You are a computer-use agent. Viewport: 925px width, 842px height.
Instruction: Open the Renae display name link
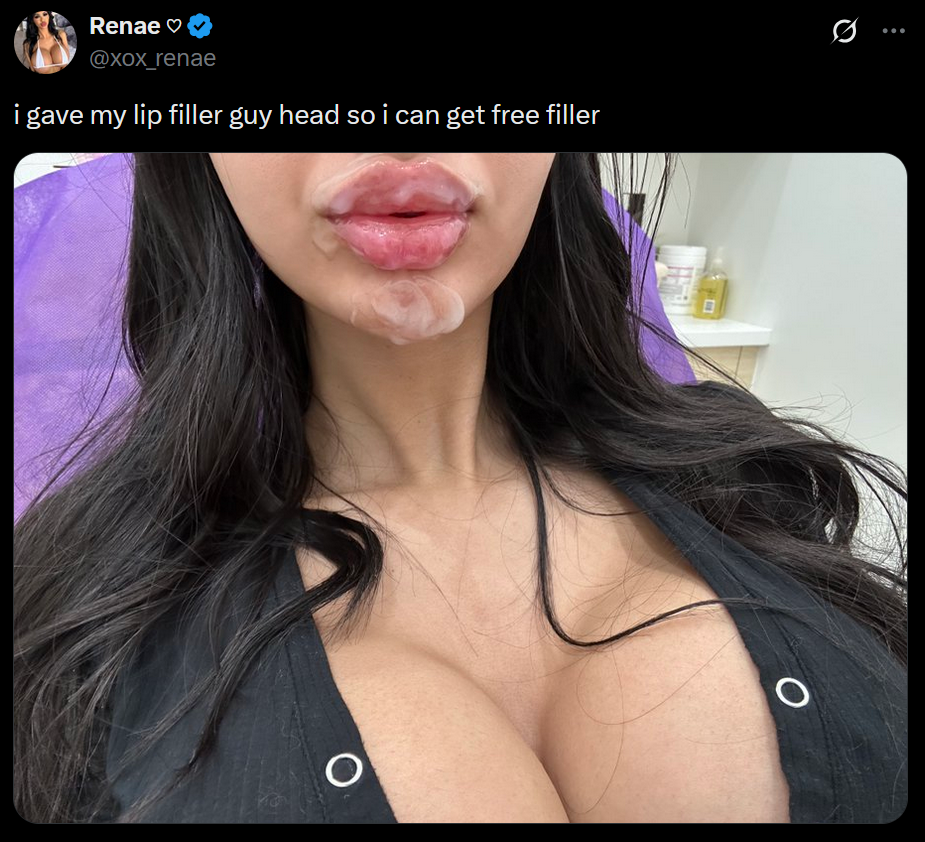click(124, 27)
